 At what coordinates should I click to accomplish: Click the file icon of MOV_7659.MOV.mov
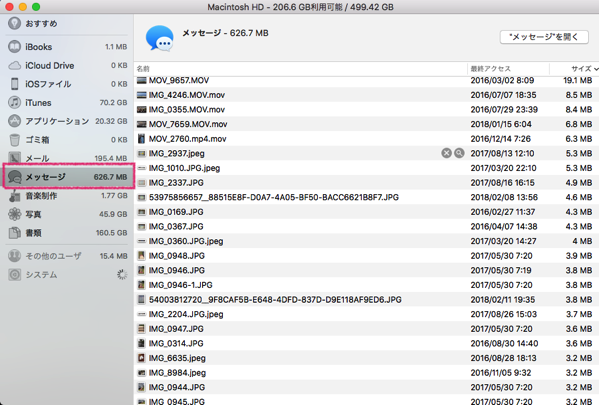[x=142, y=124]
